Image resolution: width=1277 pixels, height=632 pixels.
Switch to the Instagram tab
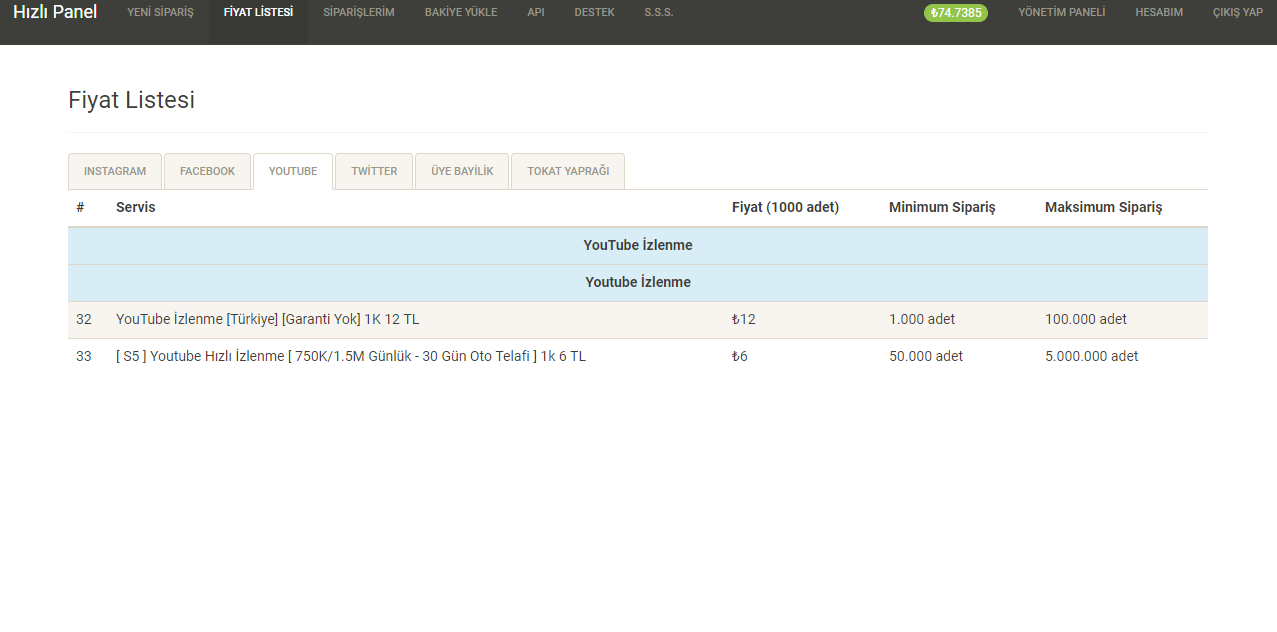115,171
